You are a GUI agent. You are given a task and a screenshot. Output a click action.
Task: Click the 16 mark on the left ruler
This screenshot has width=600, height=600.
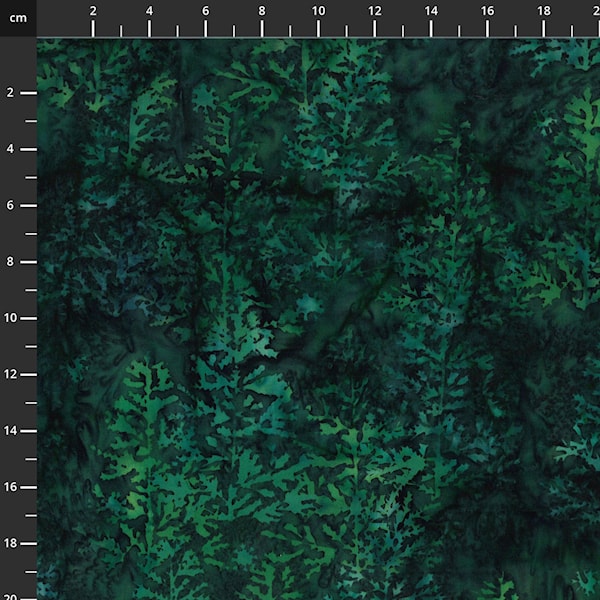coord(10,486)
